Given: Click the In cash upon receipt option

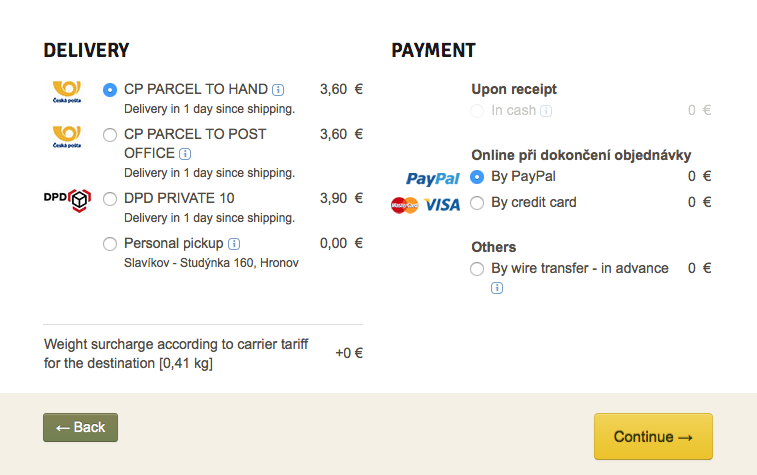Looking at the screenshot, I should click(477, 111).
